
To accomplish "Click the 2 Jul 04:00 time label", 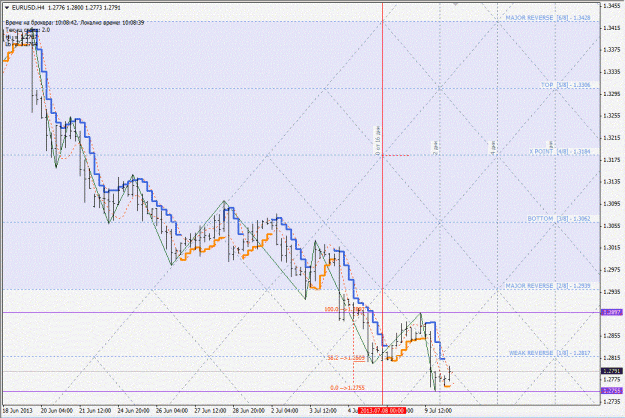I will pyautogui.click(x=285, y=410).
